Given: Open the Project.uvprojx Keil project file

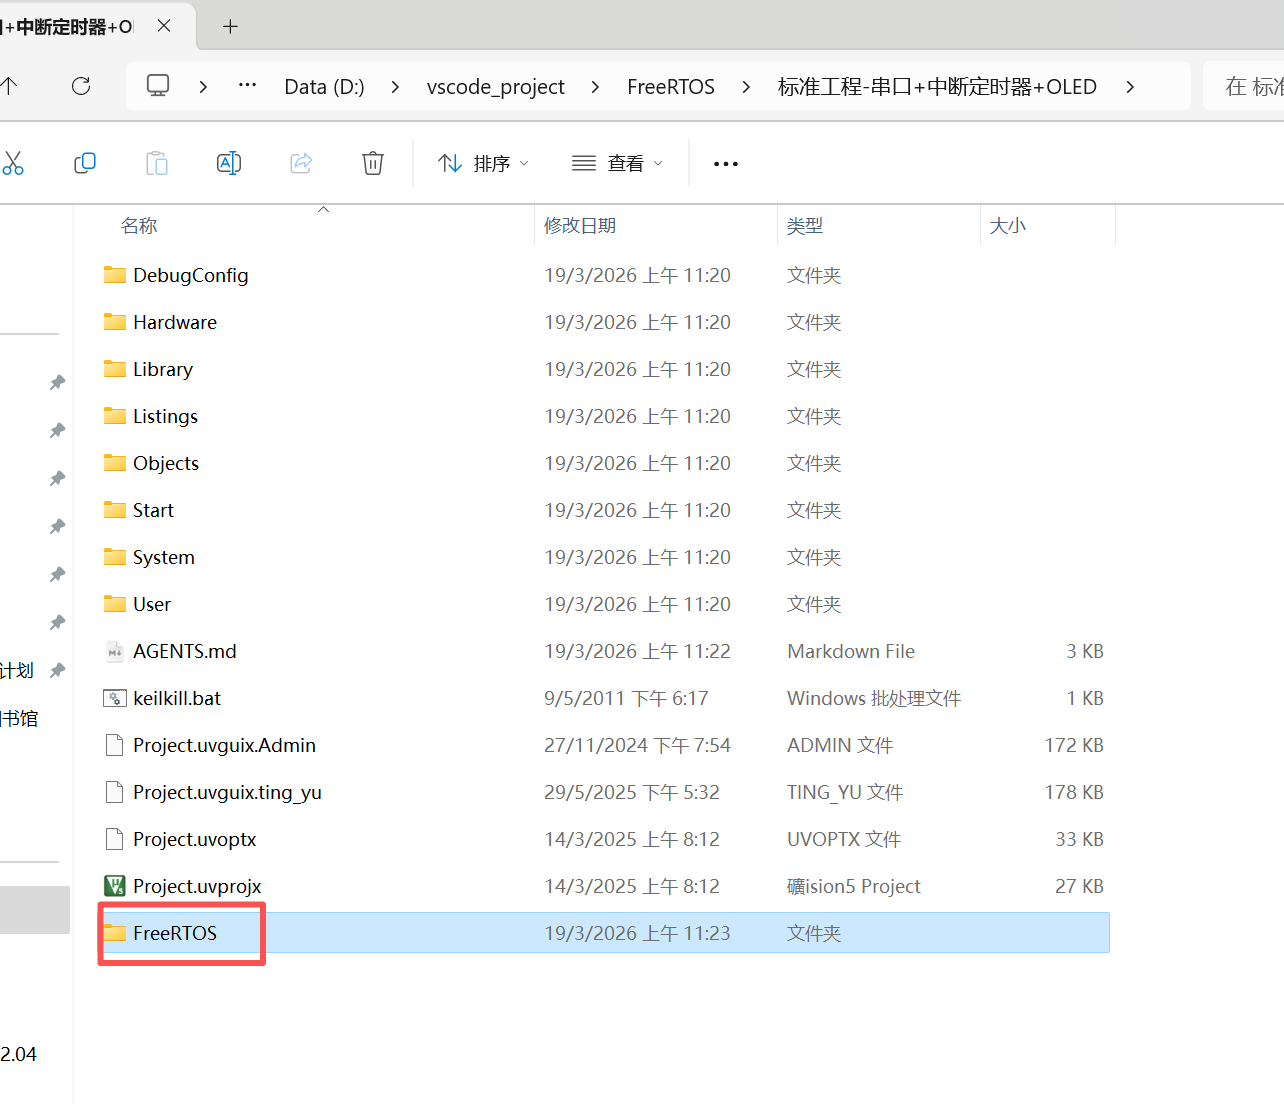Looking at the screenshot, I should (197, 886).
